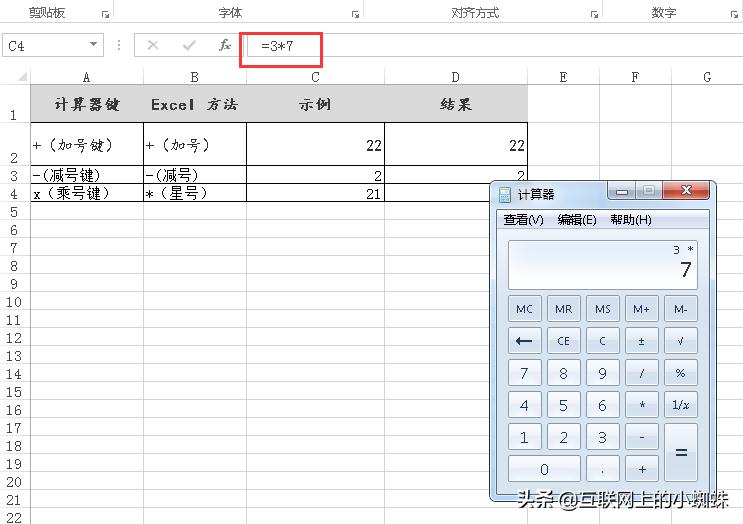
Task: Open the Alignment (对齐方式) dialog launcher
Action: pos(594,15)
